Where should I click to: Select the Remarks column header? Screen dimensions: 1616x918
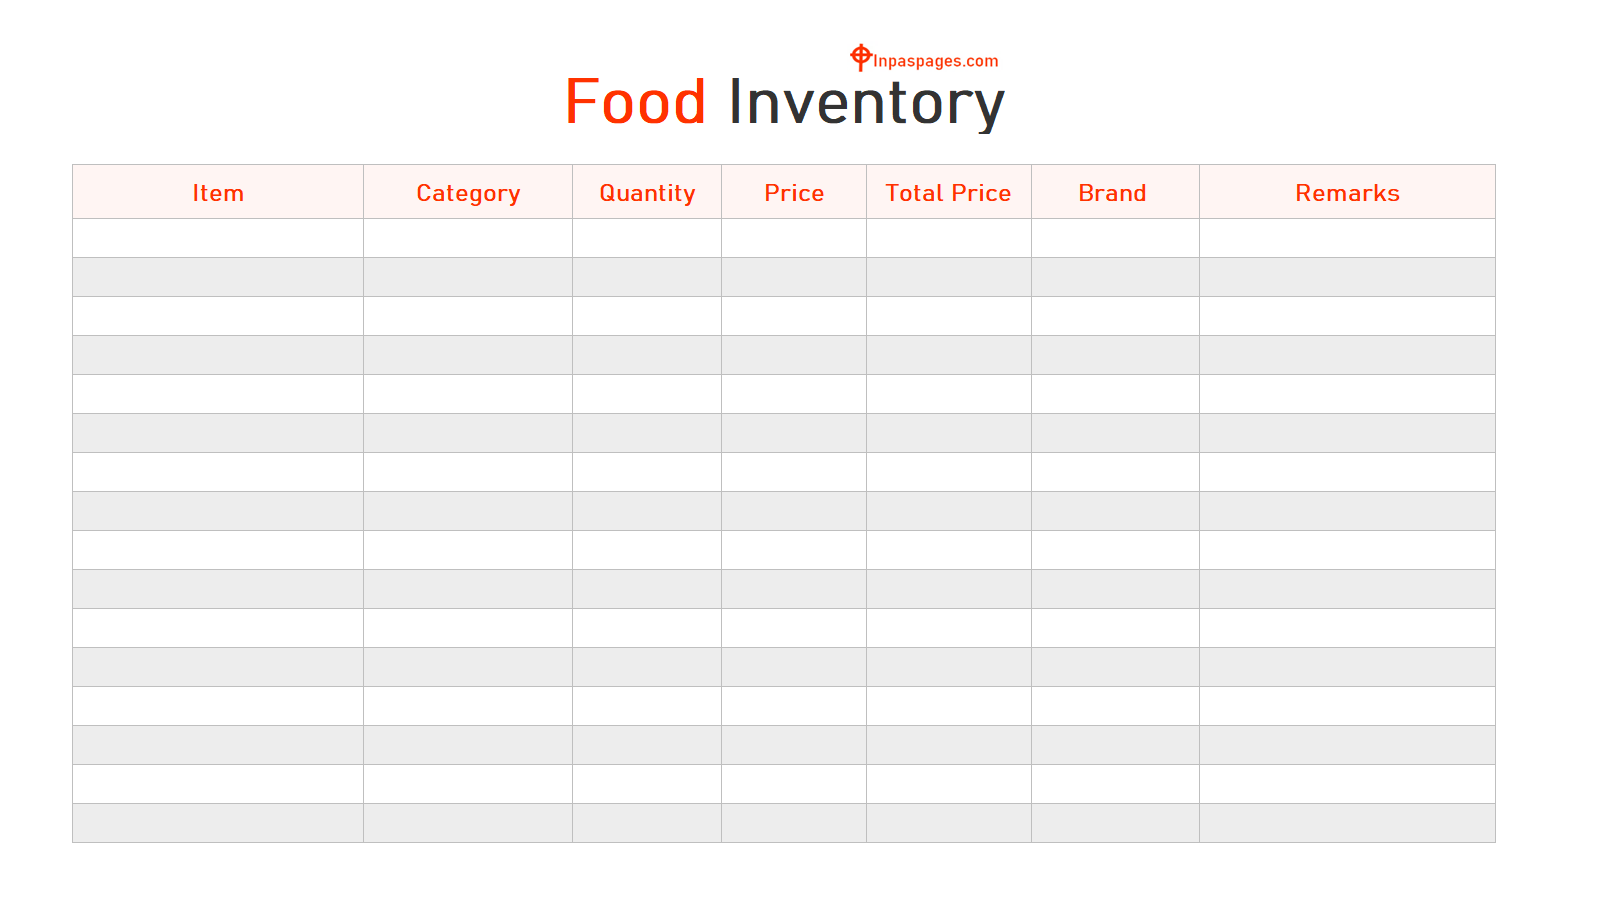coord(1347,193)
